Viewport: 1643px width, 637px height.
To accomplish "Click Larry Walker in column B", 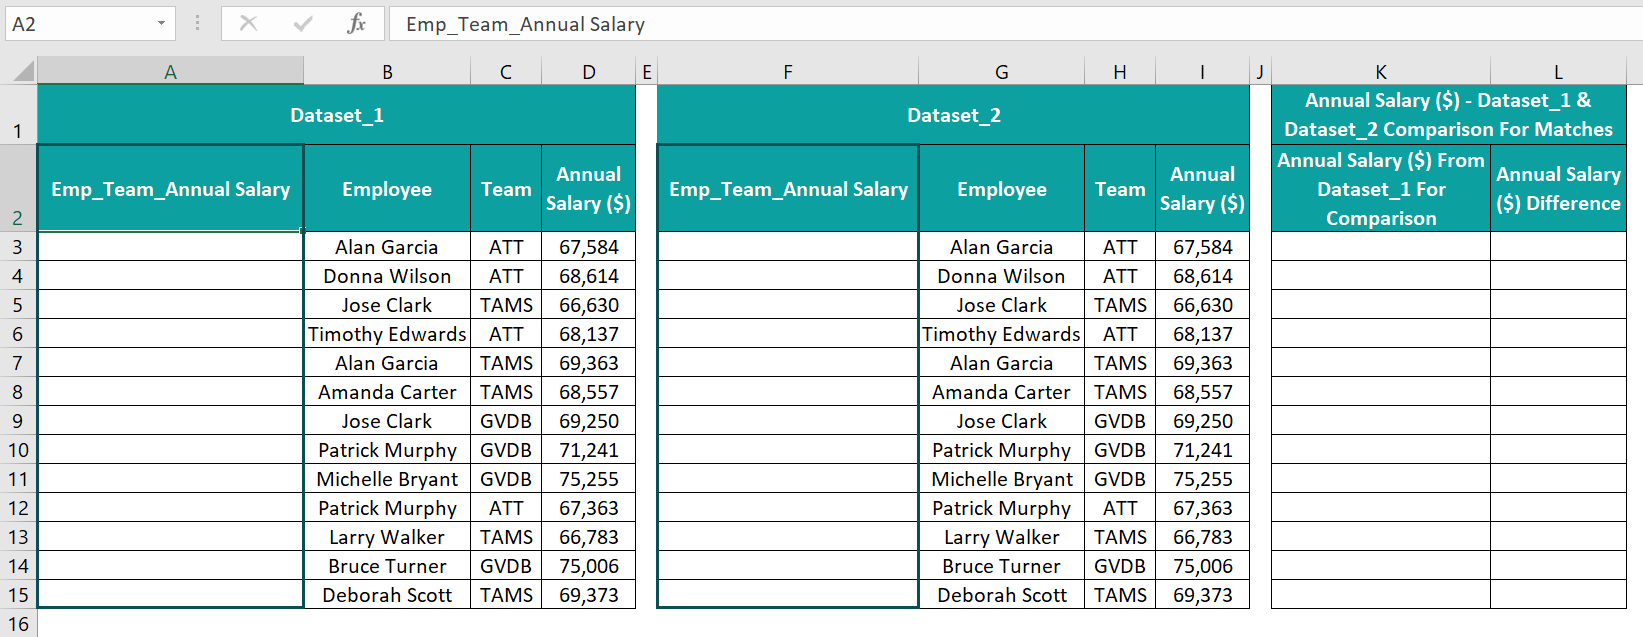I will point(387,537).
